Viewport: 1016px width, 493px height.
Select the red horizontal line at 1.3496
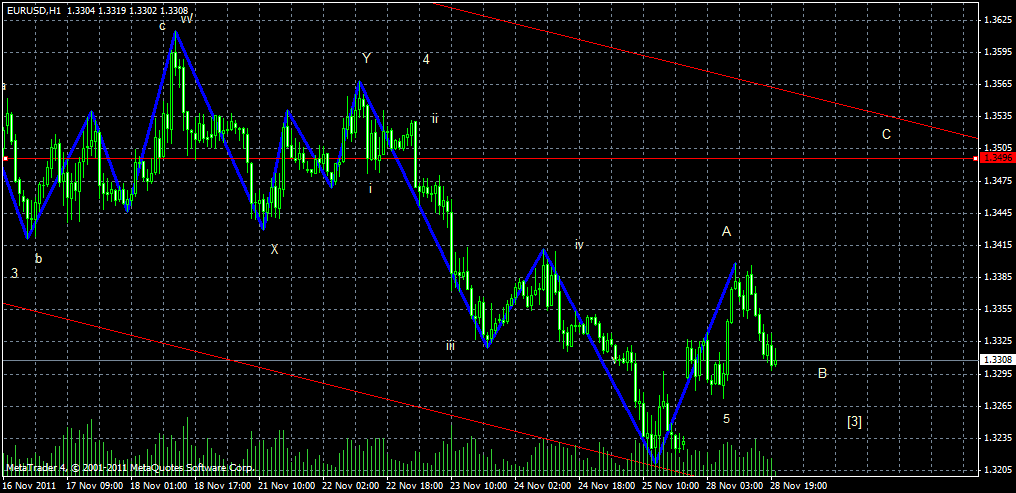click(489, 158)
